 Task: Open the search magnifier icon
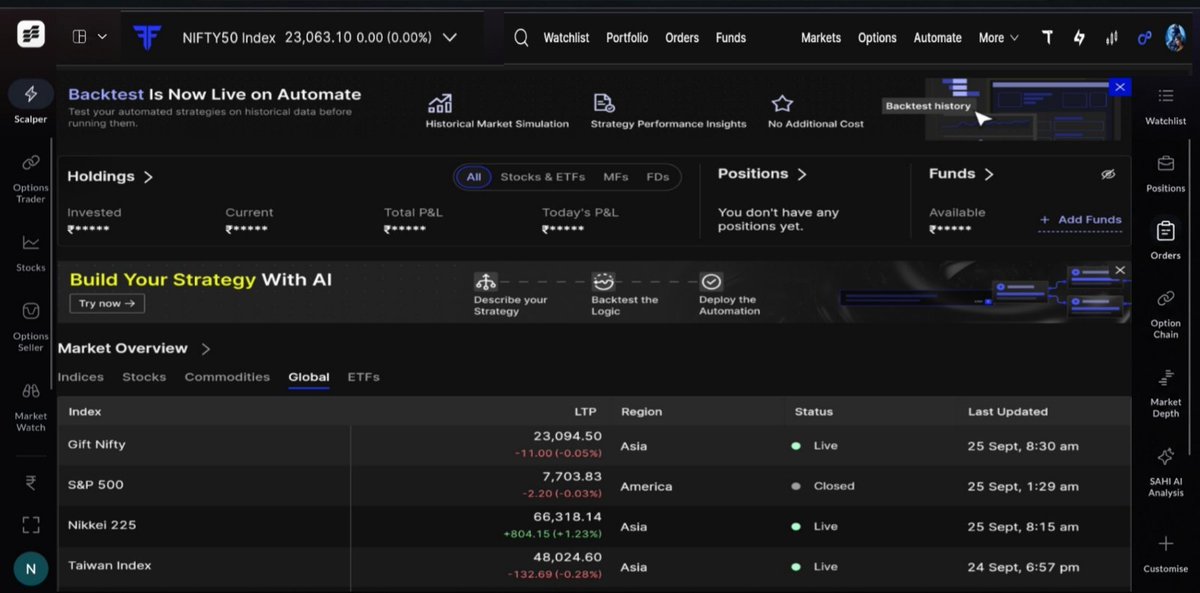tap(521, 38)
